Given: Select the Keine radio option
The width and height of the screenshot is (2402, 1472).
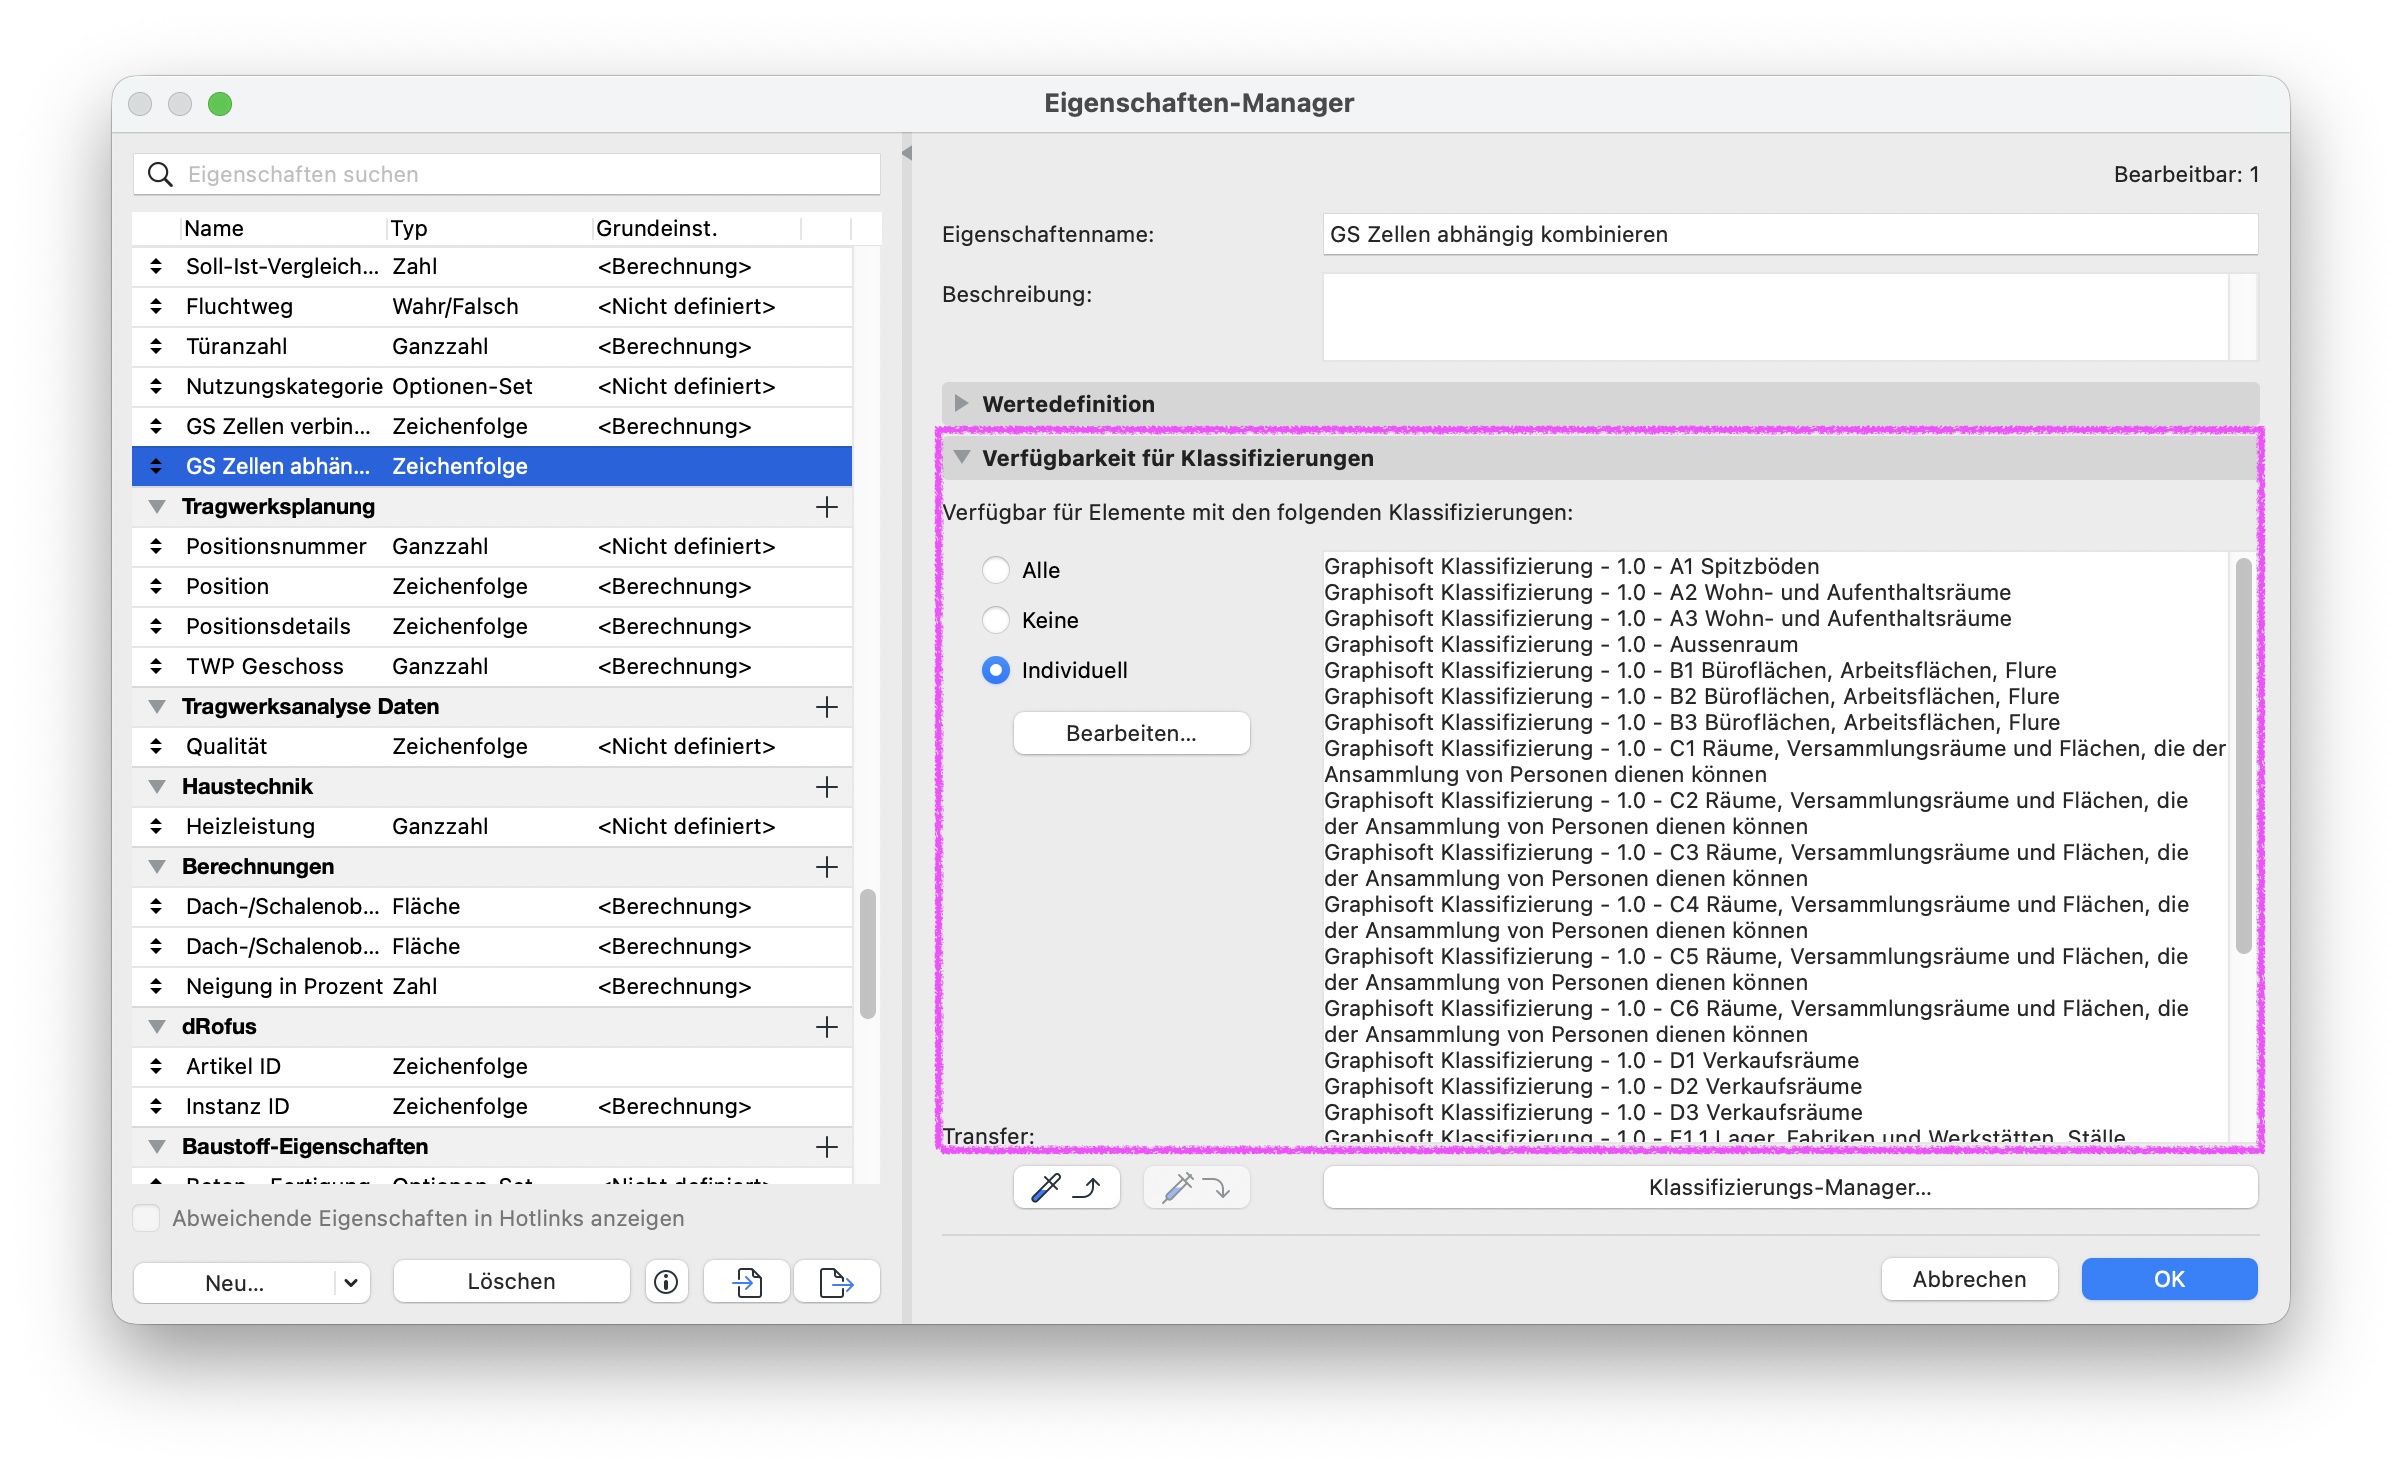Looking at the screenshot, I should tap(995, 620).
